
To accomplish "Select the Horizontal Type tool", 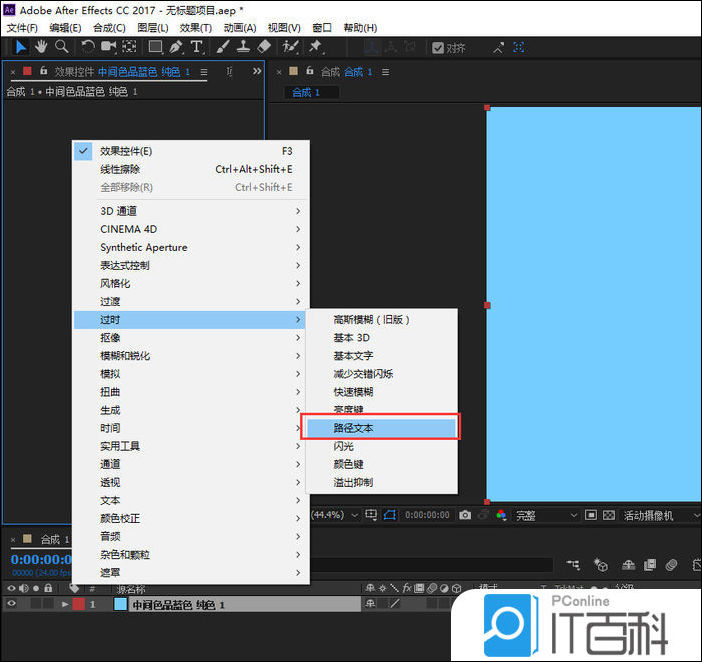I will 196,47.
